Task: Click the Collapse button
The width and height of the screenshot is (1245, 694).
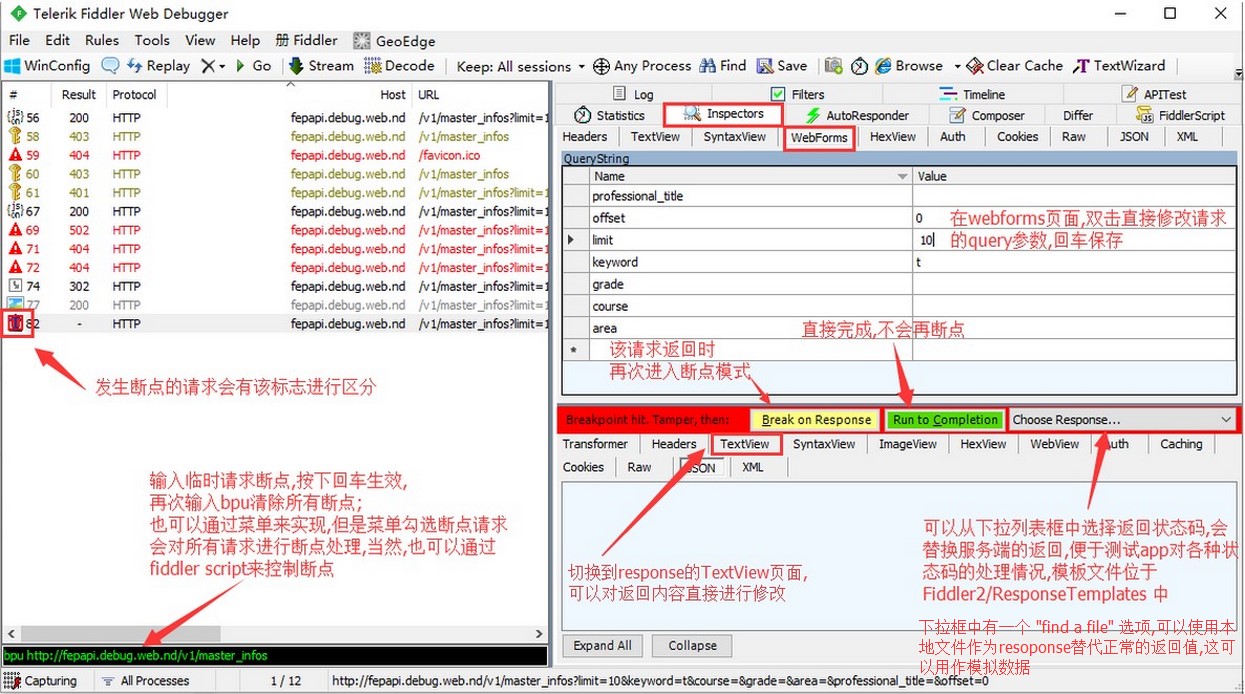Action: (x=693, y=646)
